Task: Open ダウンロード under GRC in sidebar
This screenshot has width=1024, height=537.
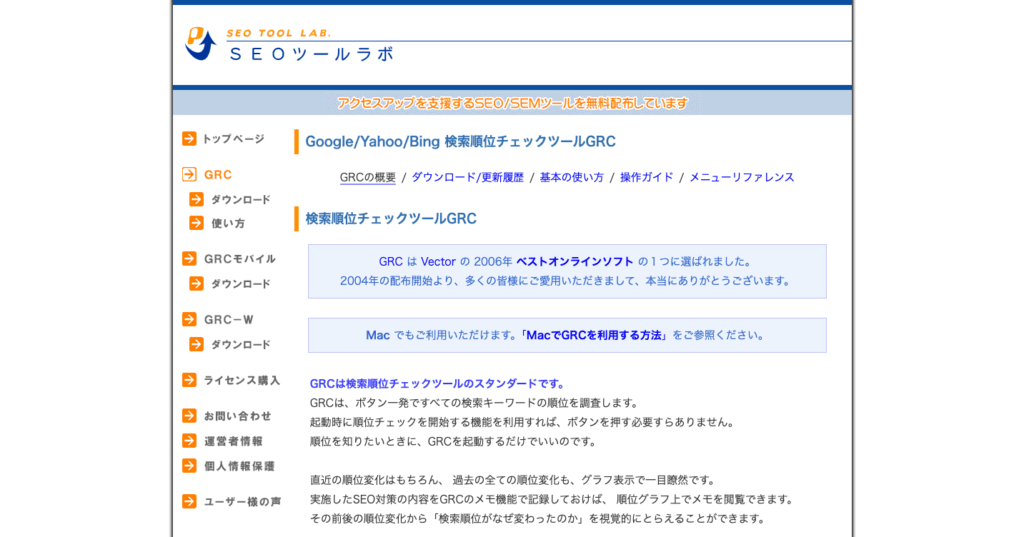Action: point(241,199)
